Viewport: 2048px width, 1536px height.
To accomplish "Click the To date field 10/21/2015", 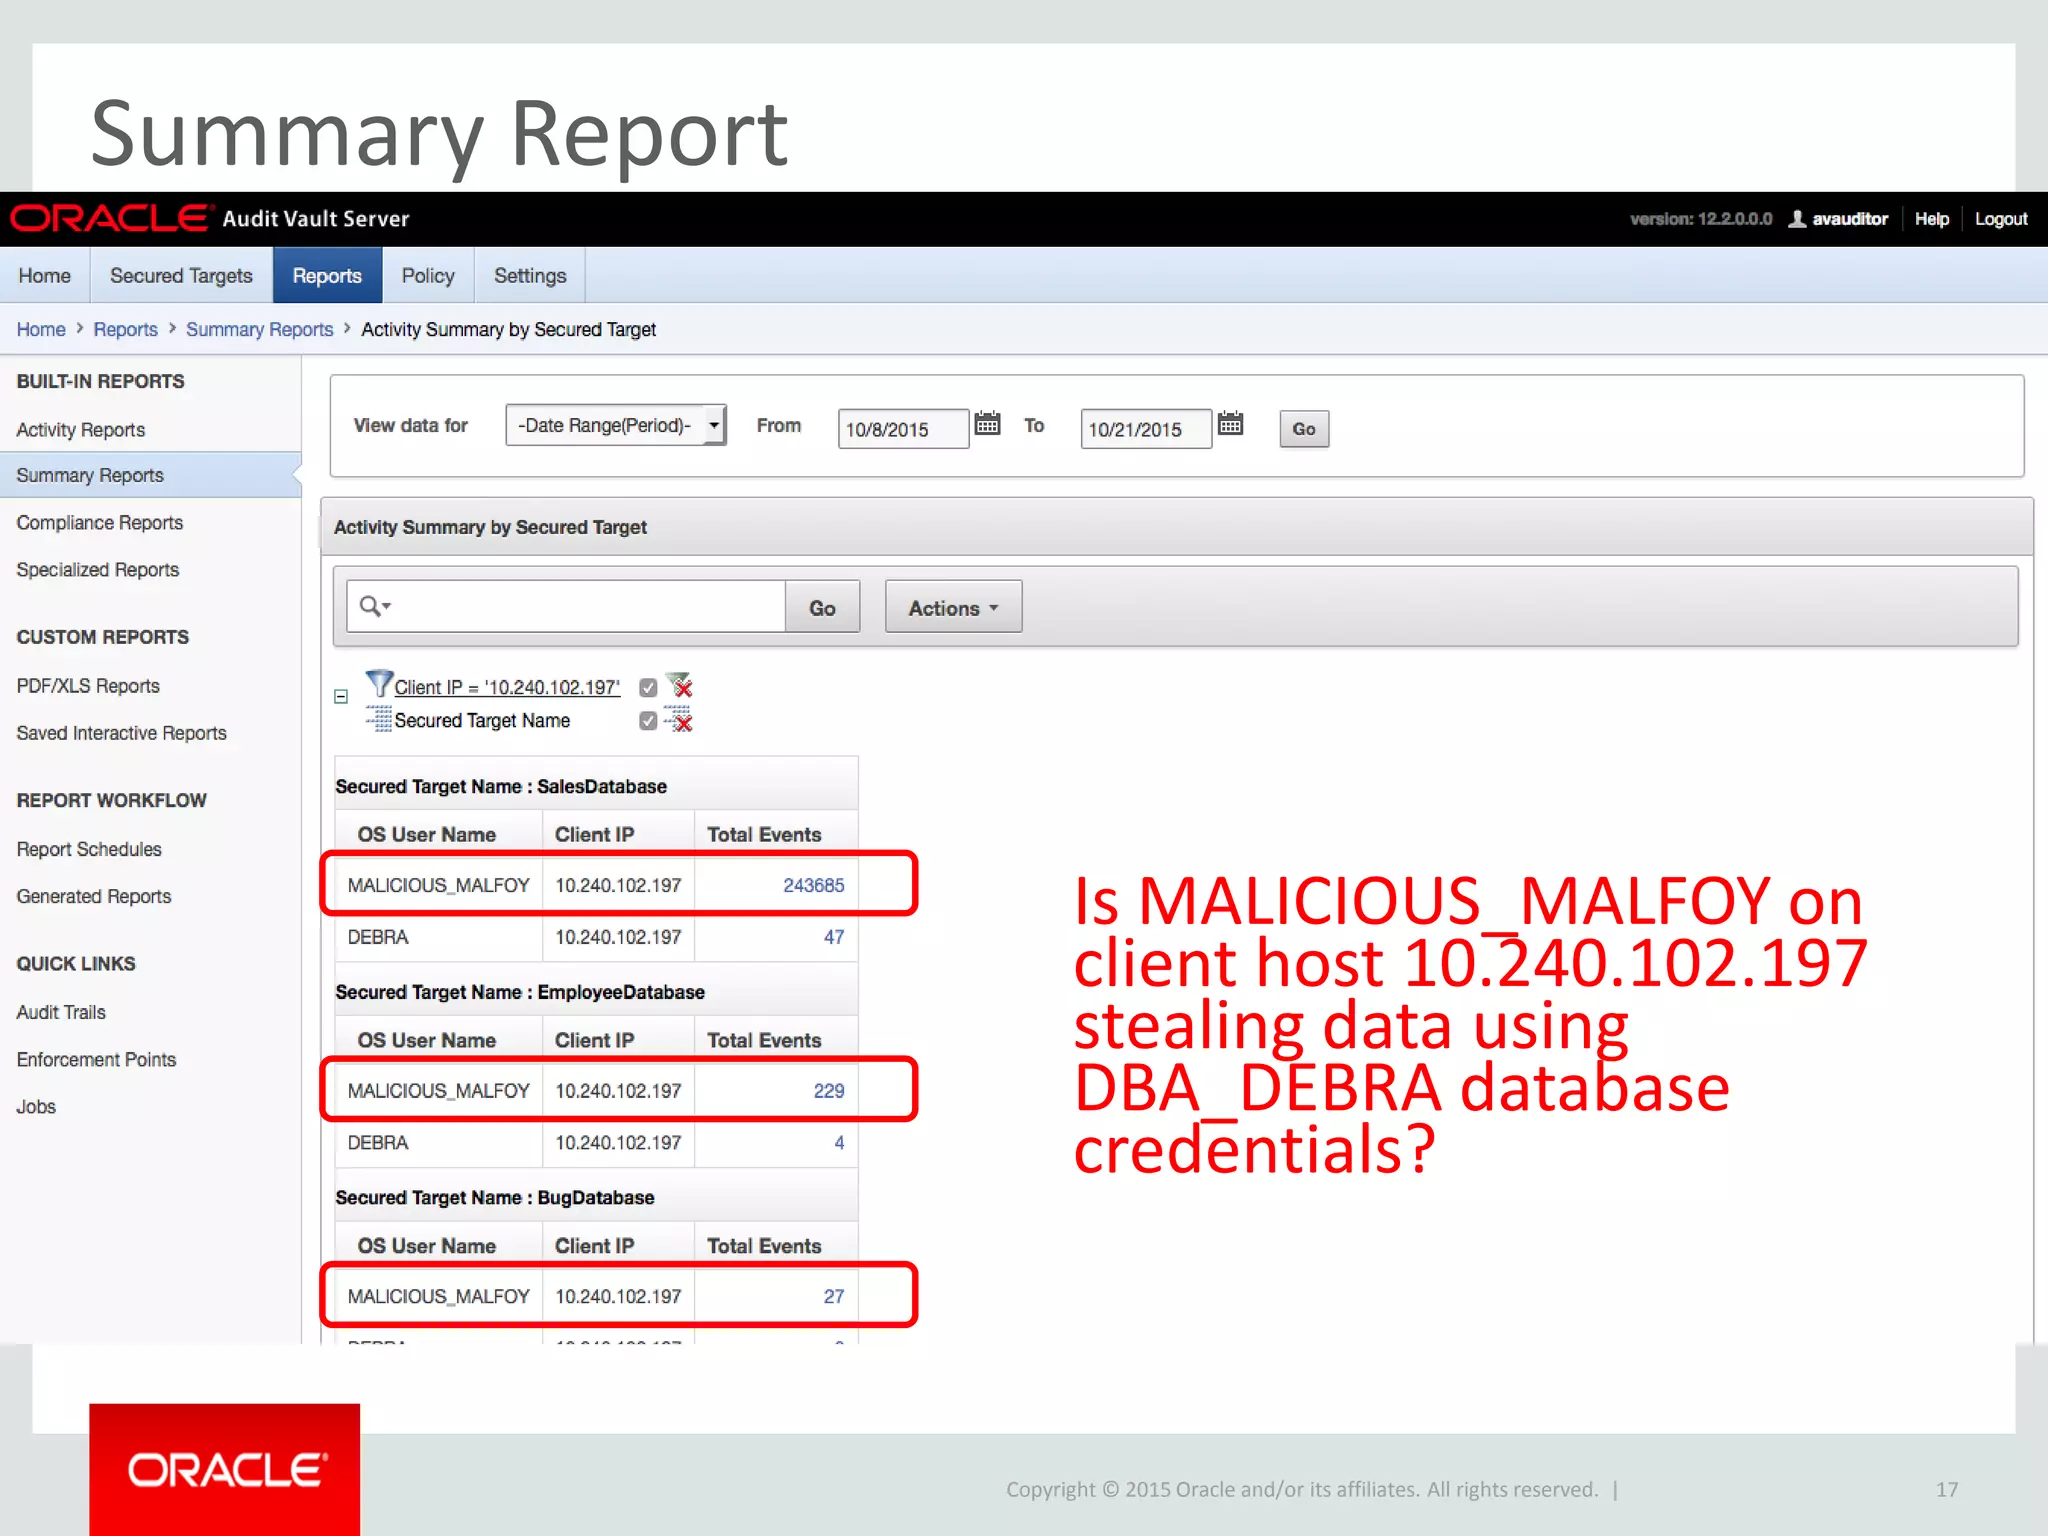I will (1146, 429).
